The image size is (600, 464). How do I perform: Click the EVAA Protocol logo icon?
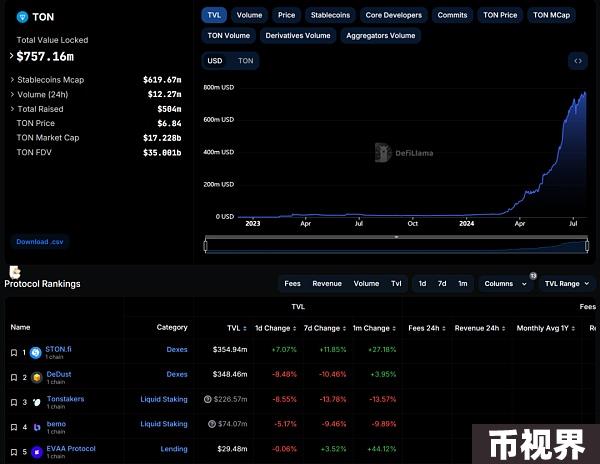(37, 452)
